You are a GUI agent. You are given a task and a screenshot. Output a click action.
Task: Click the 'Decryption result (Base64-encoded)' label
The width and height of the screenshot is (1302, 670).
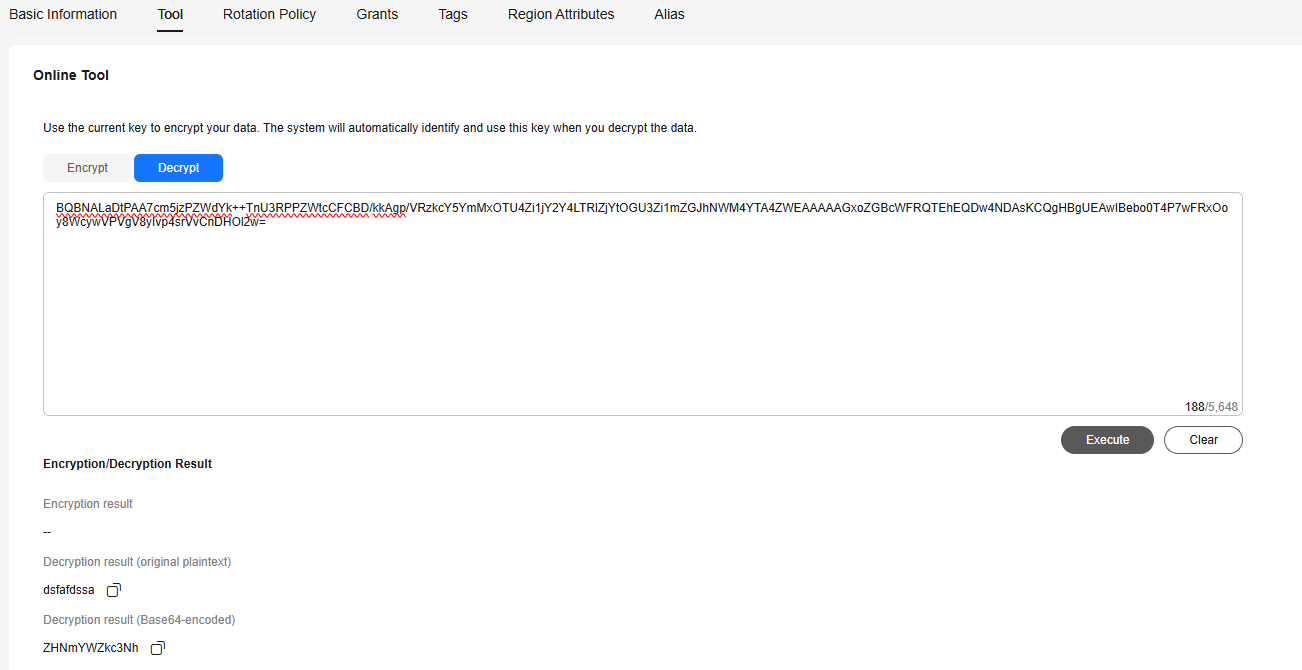[x=139, y=620]
